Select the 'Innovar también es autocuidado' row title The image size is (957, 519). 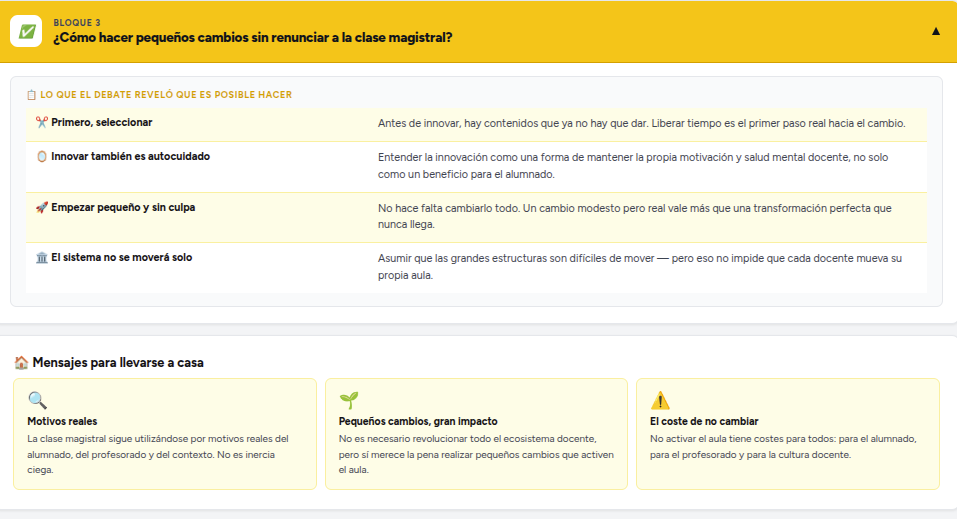point(130,157)
